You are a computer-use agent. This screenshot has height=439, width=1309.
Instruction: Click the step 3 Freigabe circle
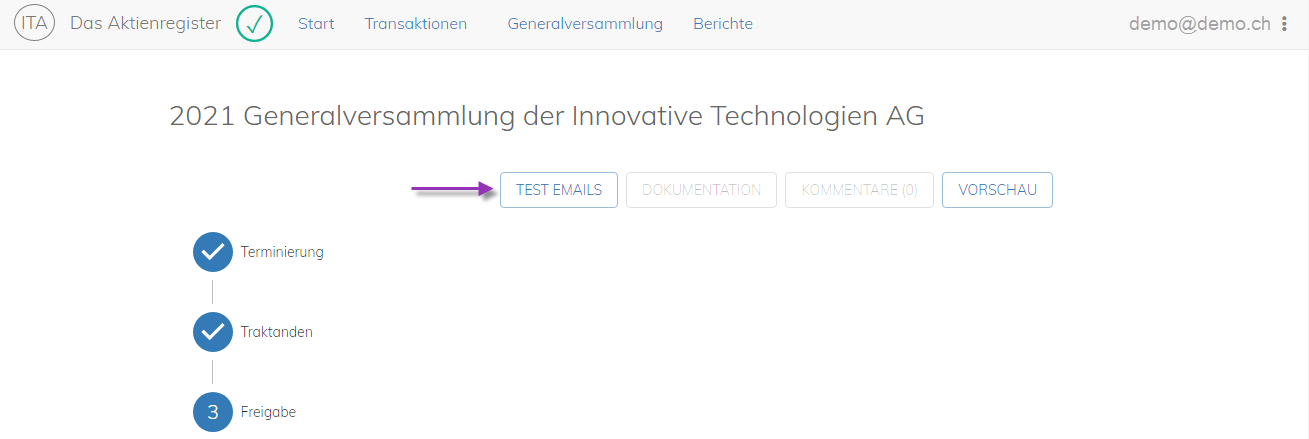tap(212, 412)
